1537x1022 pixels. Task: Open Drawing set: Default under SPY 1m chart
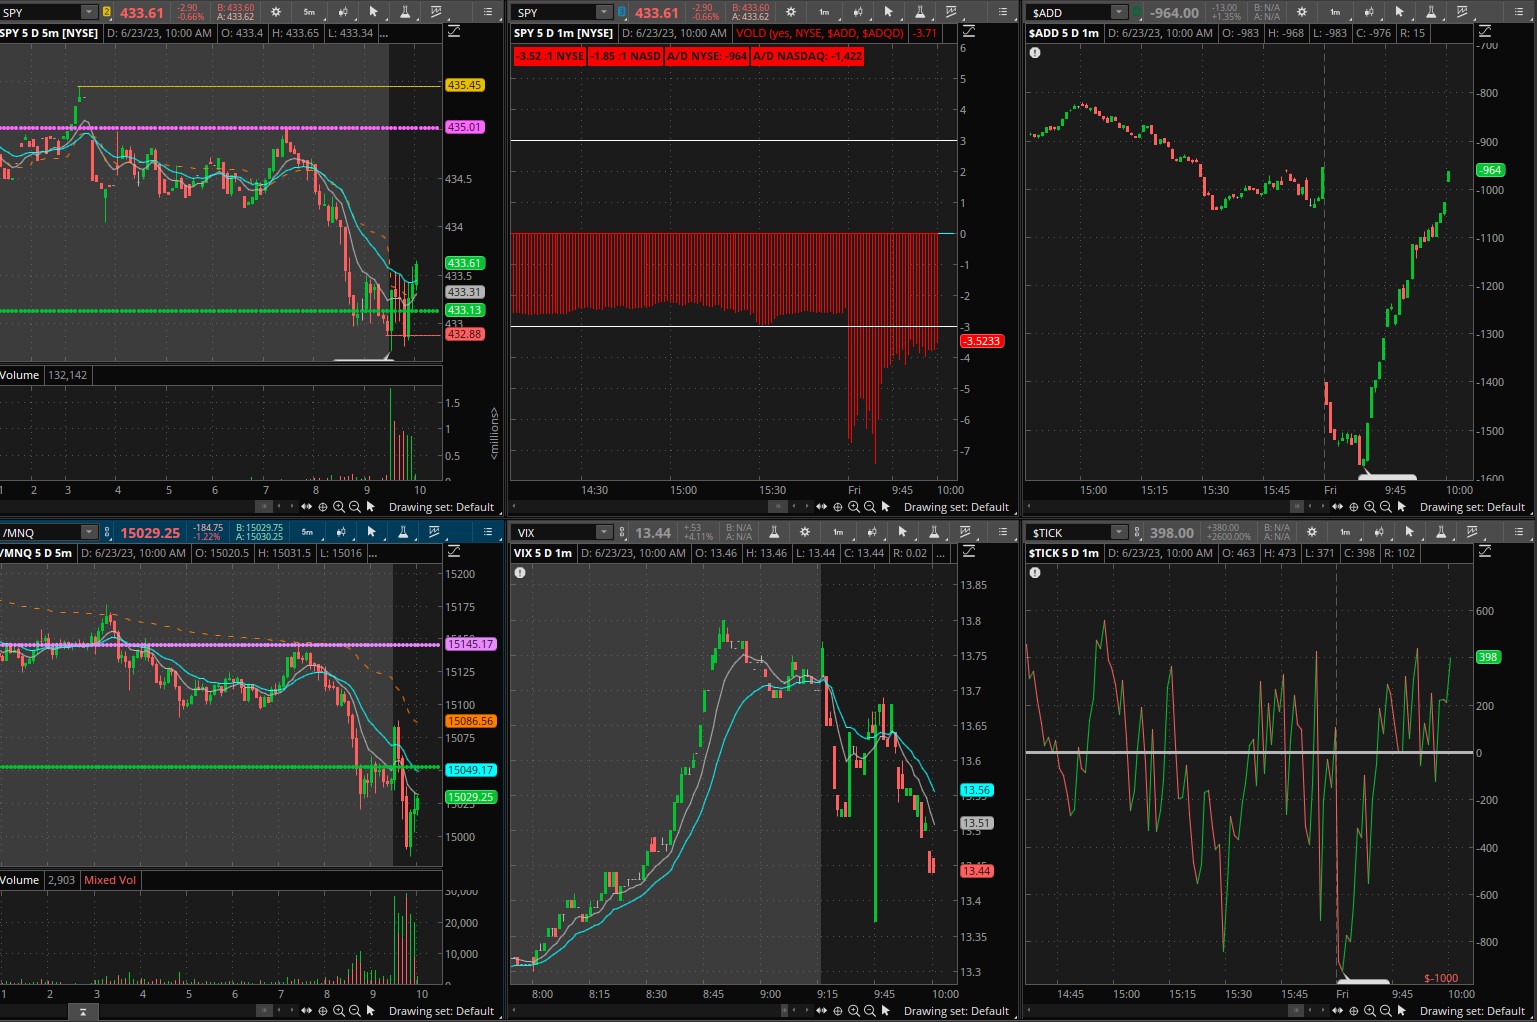pyautogui.click(x=956, y=507)
